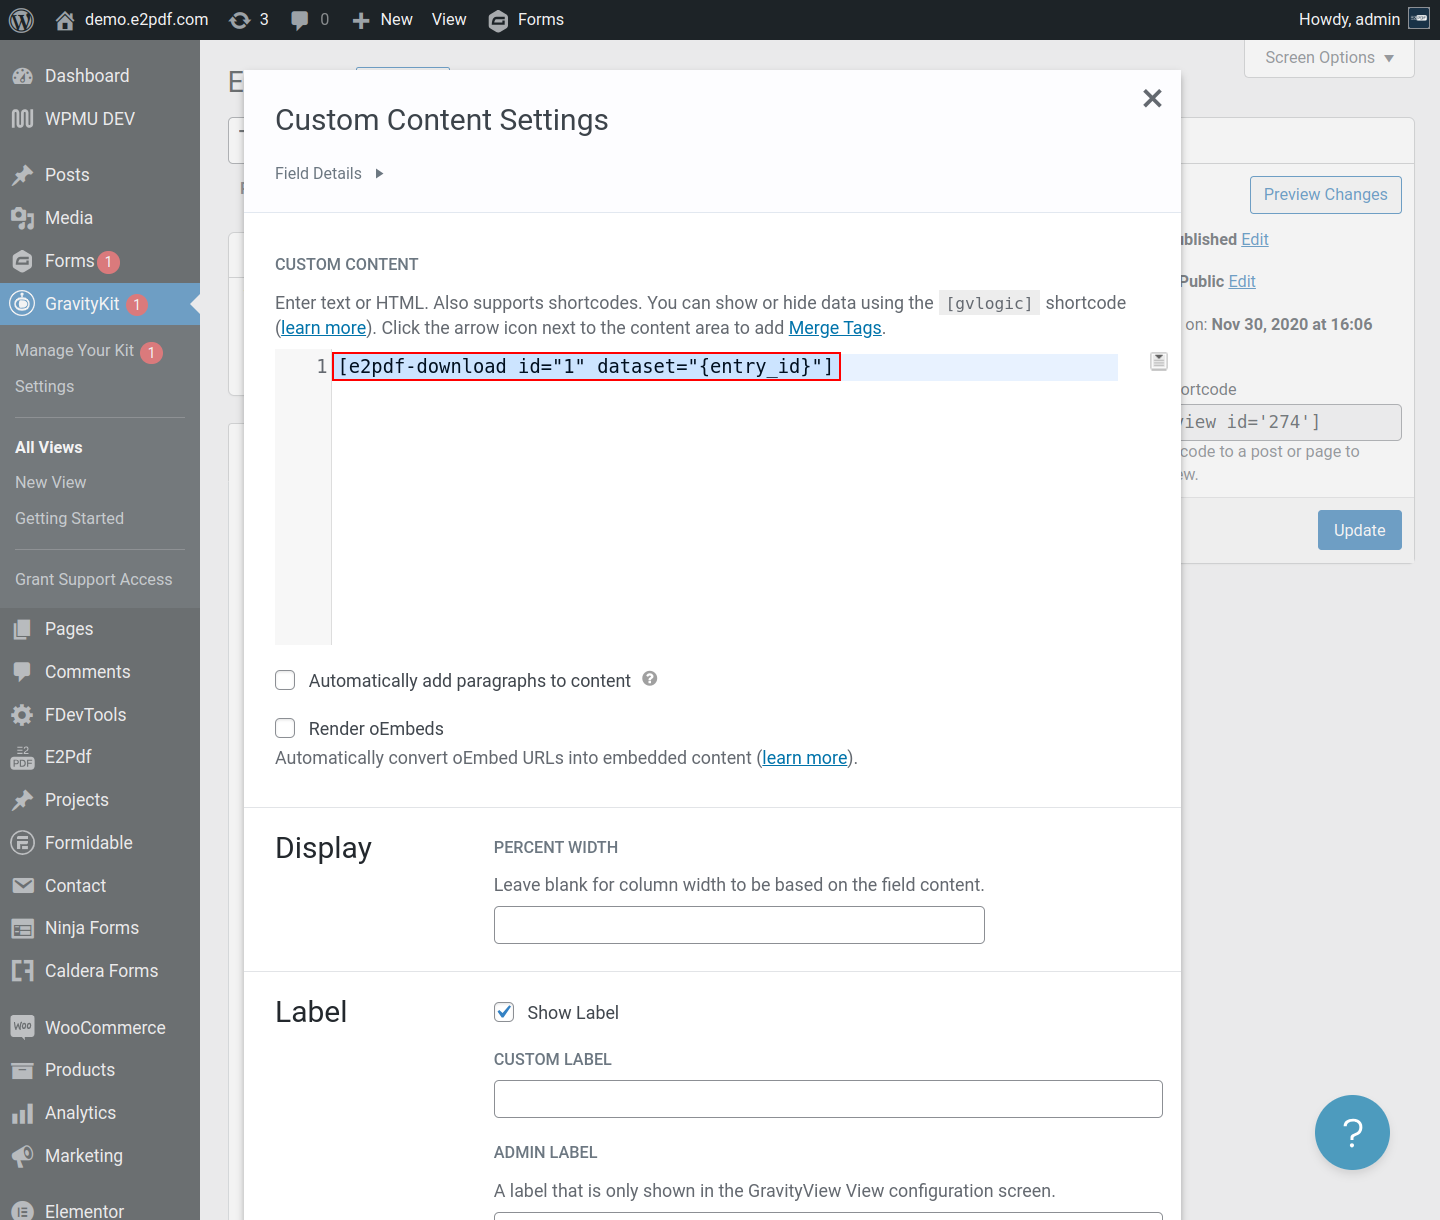1440x1220 pixels.
Task: Open E2Pdf in the sidebar
Action: [x=68, y=757]
